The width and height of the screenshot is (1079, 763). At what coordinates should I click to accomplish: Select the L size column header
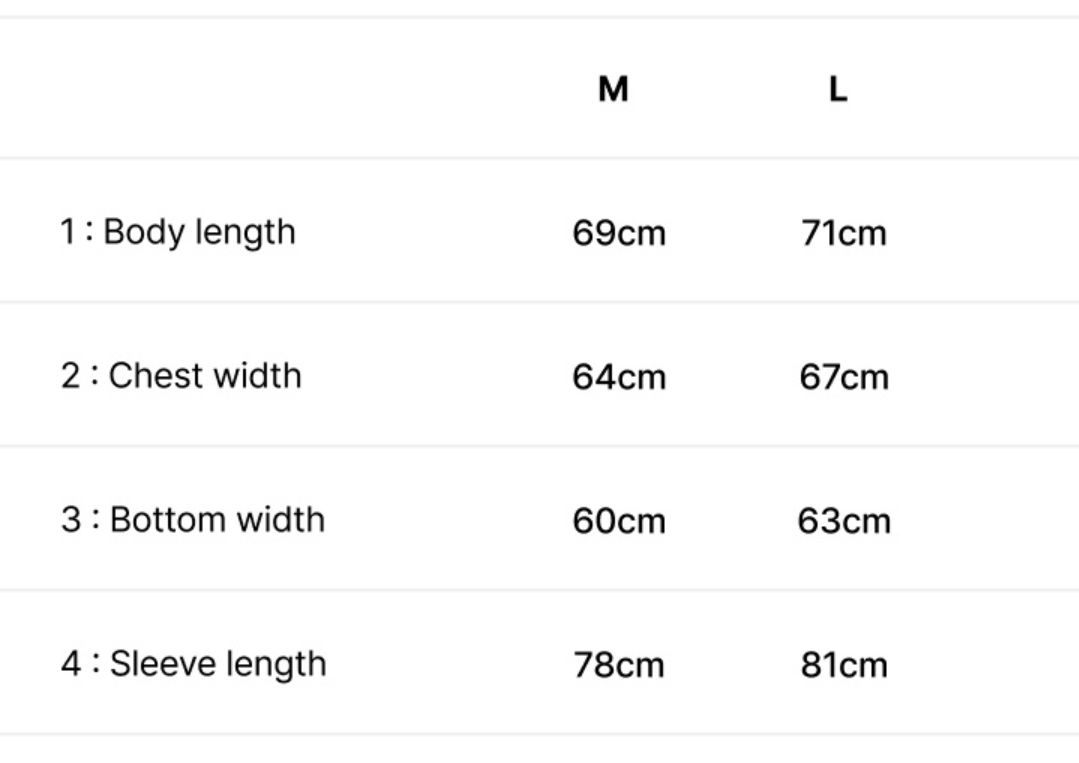(838, 89)
